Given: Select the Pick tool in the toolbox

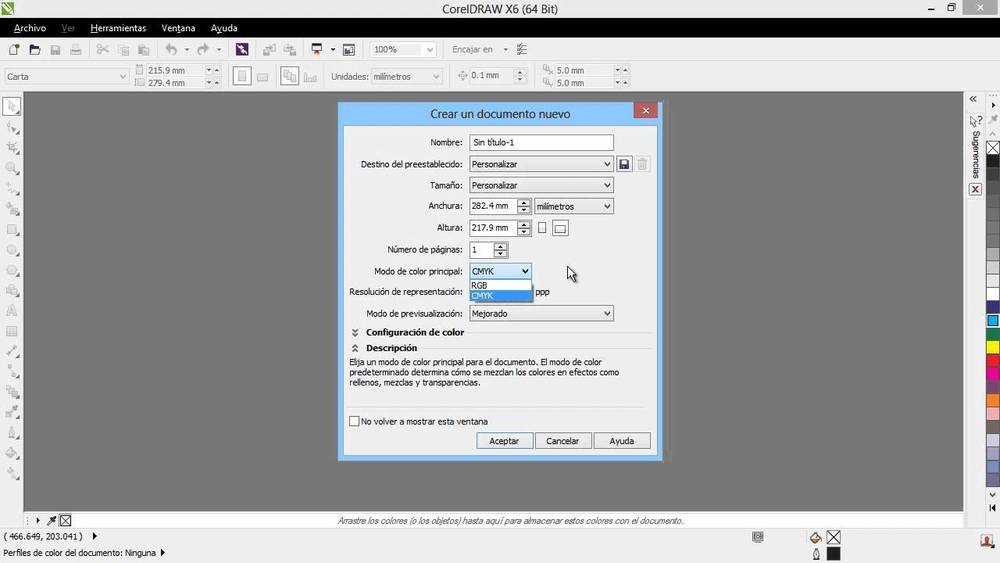Looking at the screenshot, I should click(x=12, y=106).
